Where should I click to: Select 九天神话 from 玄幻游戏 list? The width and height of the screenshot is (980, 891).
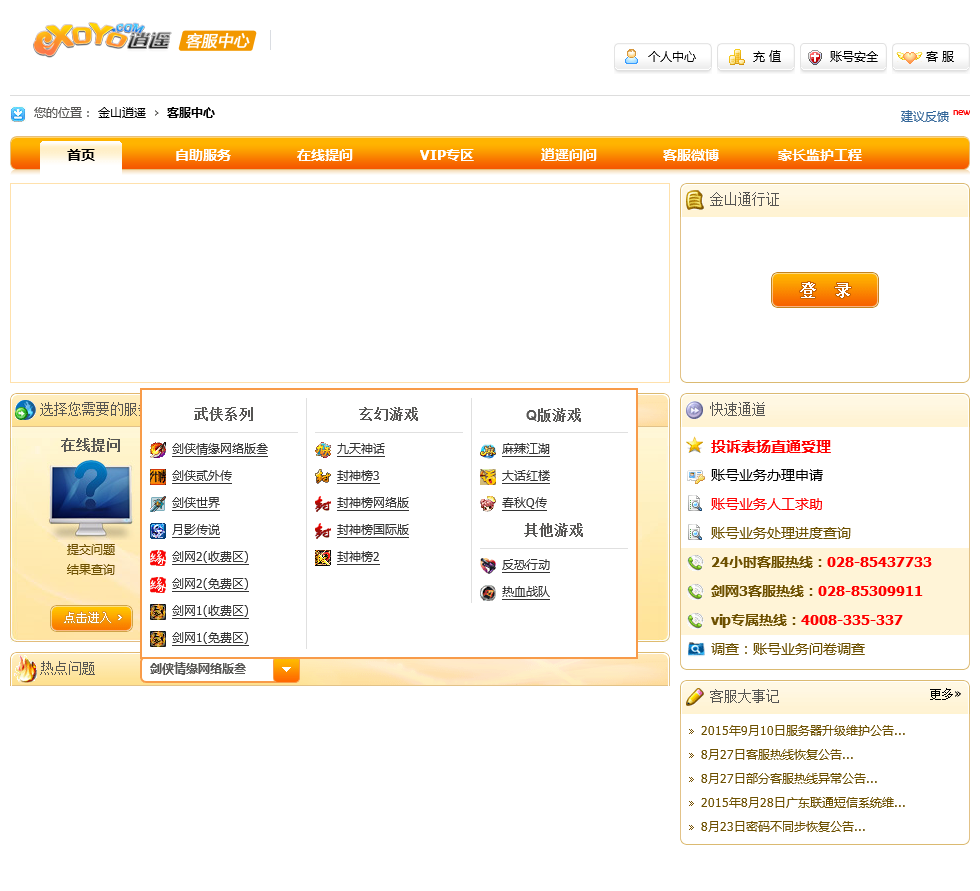(x=361, y=449)
